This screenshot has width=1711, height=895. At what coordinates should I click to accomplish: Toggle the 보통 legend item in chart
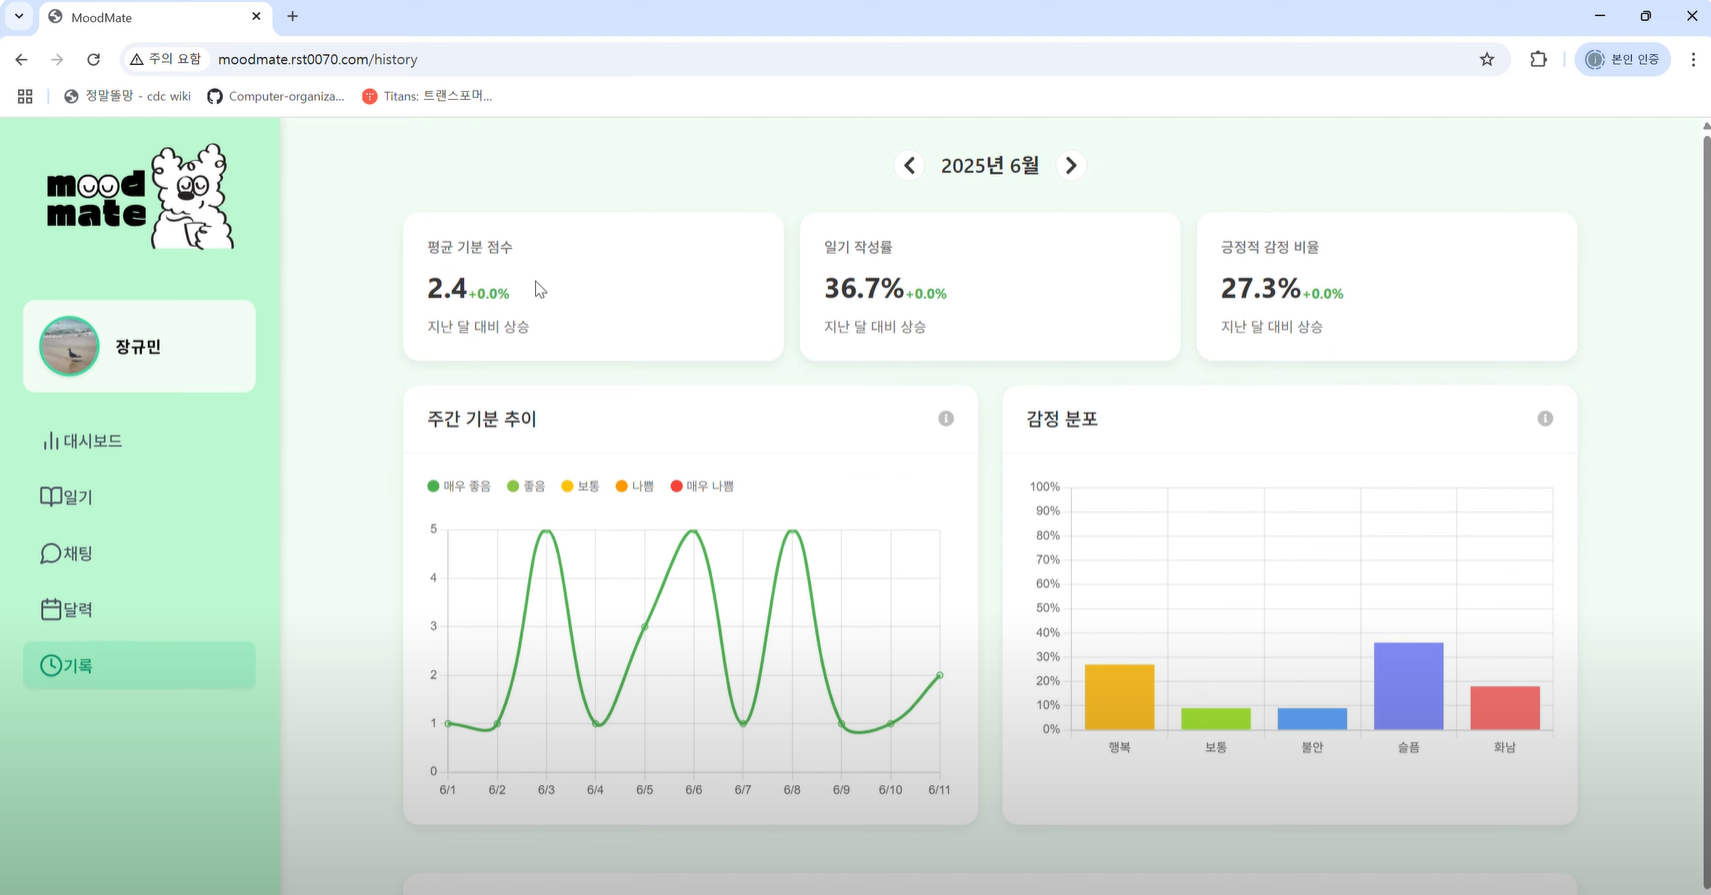coord(580,487)
